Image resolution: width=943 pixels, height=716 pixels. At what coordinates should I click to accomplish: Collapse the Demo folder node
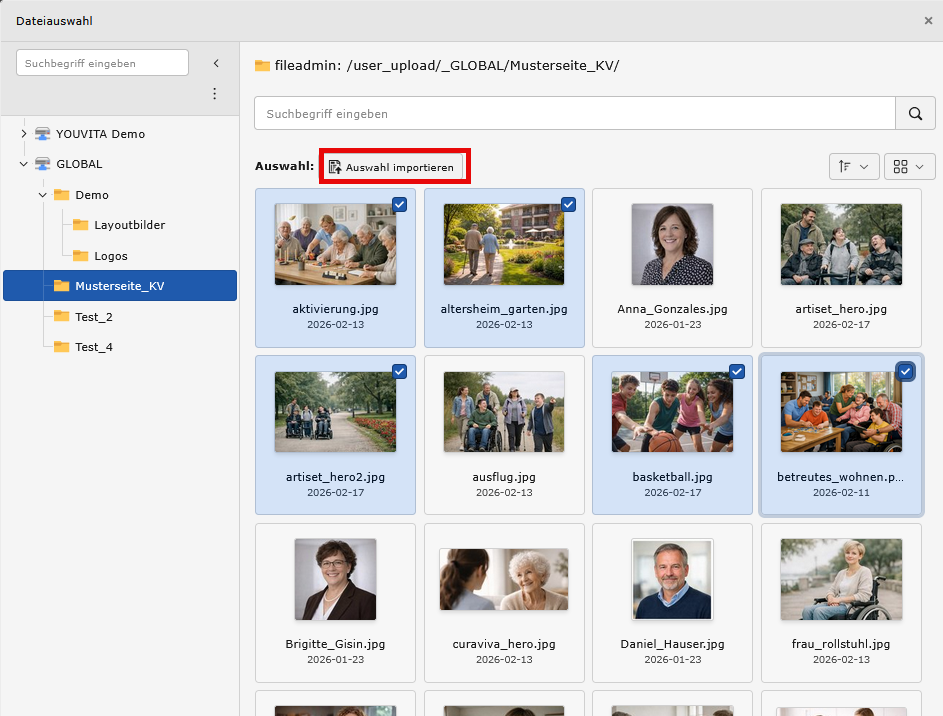tap(43, 195)
